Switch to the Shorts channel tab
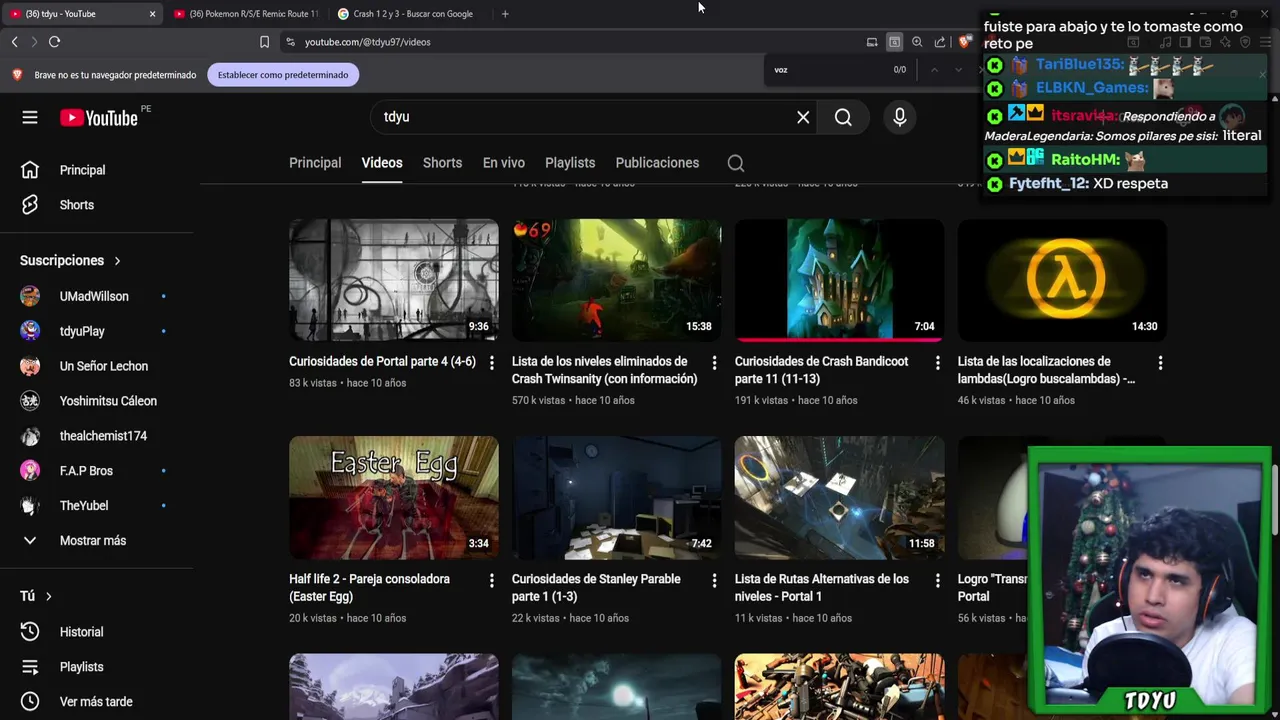This screenshot has width=1280, height=720. point(442,163)
